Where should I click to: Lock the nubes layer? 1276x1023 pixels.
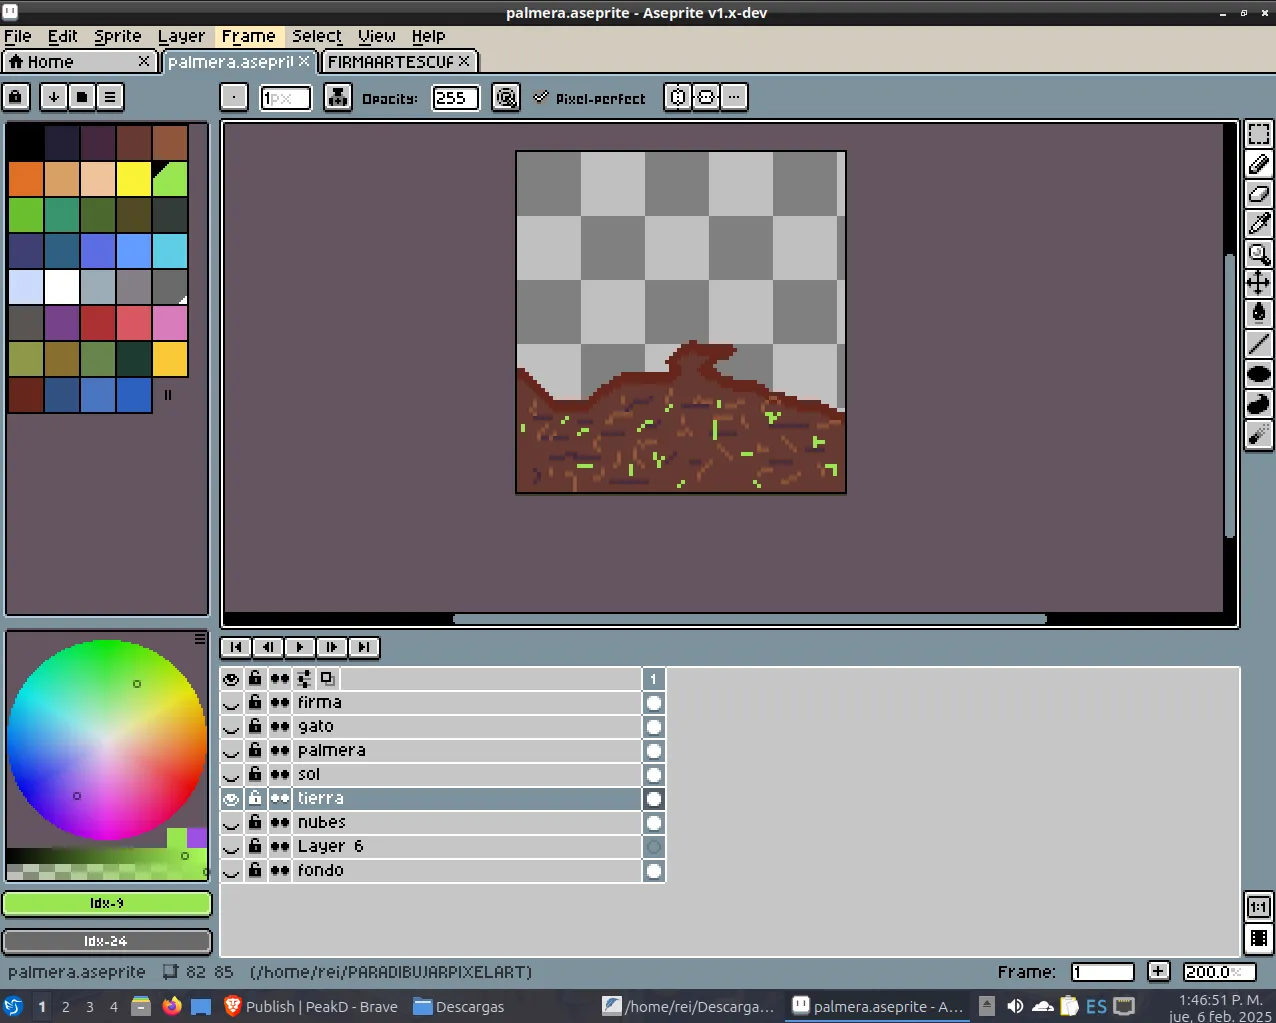click(255, 823)
